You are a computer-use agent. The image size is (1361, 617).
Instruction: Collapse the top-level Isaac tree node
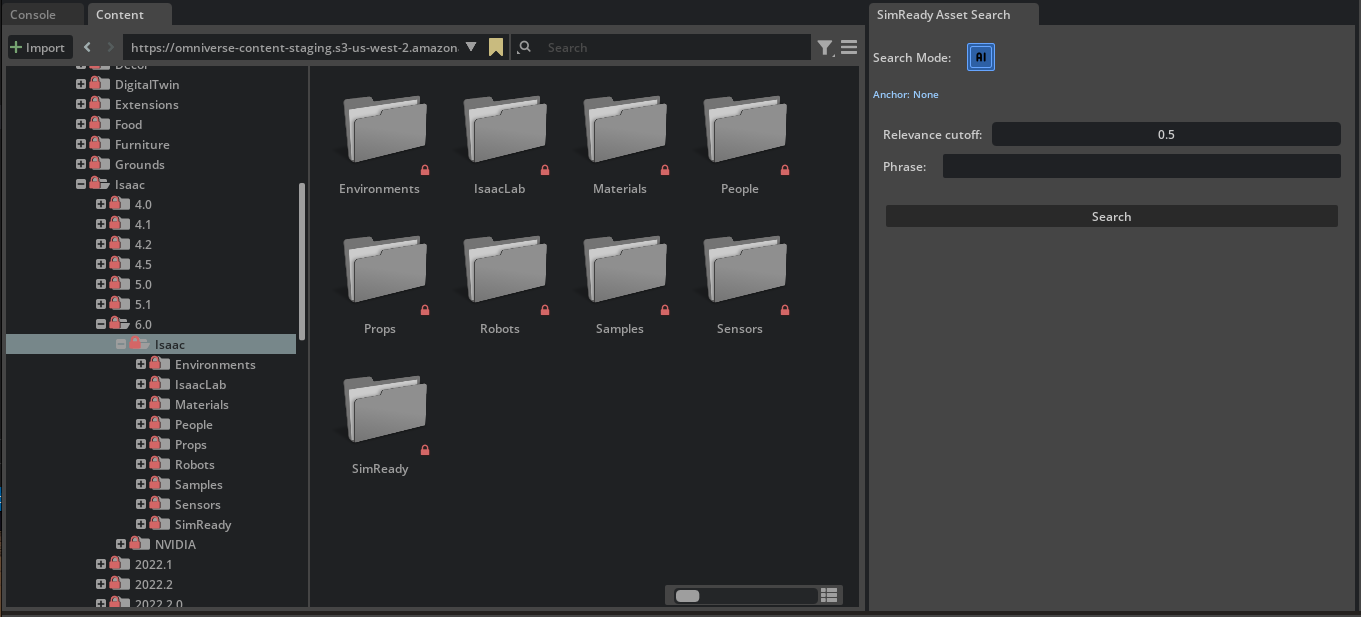(81, 184)
